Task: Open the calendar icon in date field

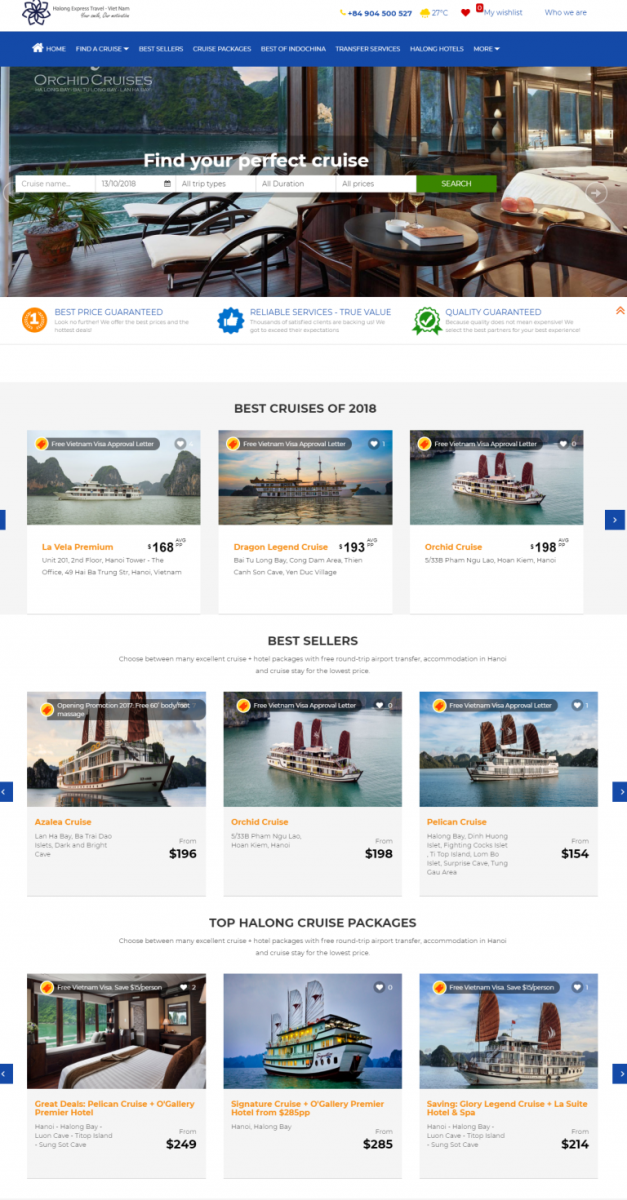Action: coord(166,184)
